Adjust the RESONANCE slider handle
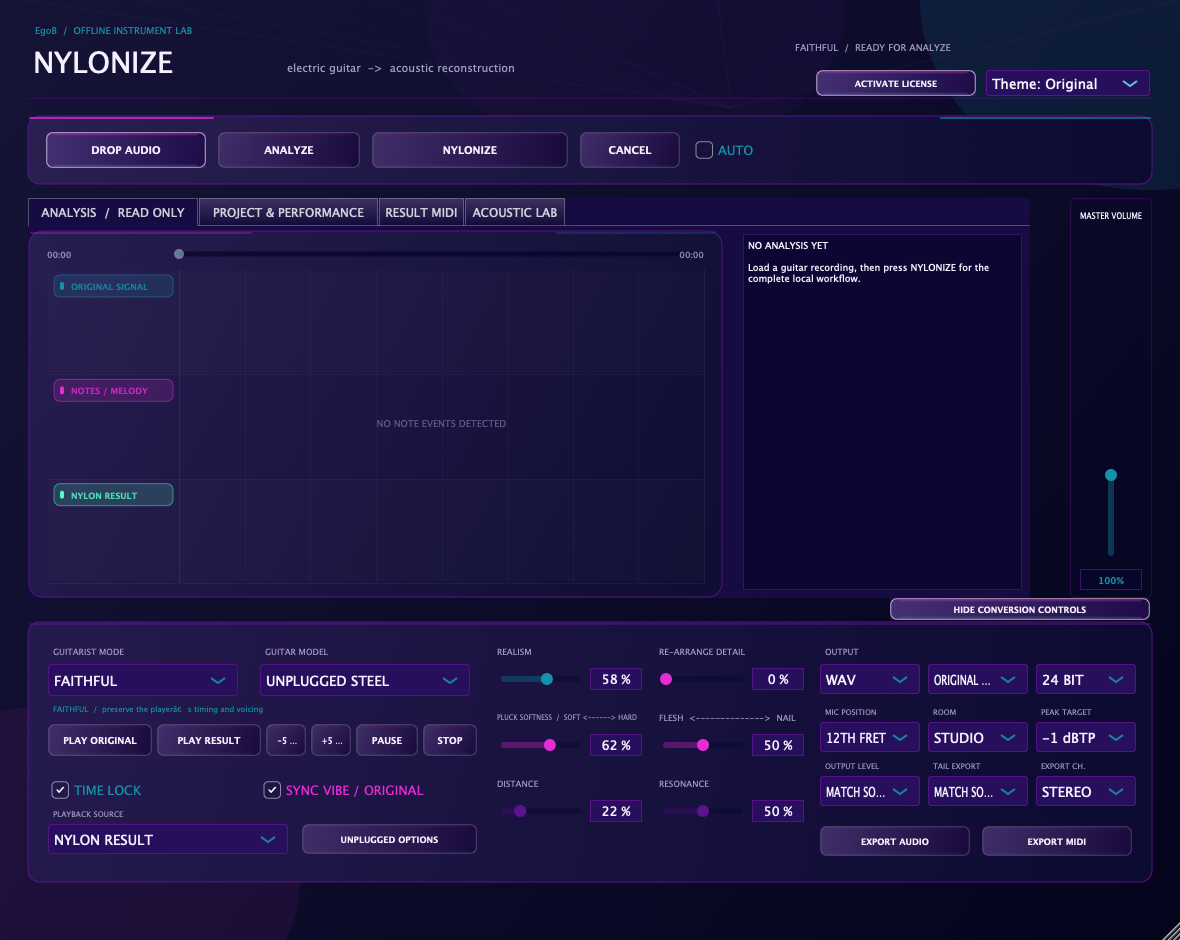1180x940 pixels. click(703, 811)
